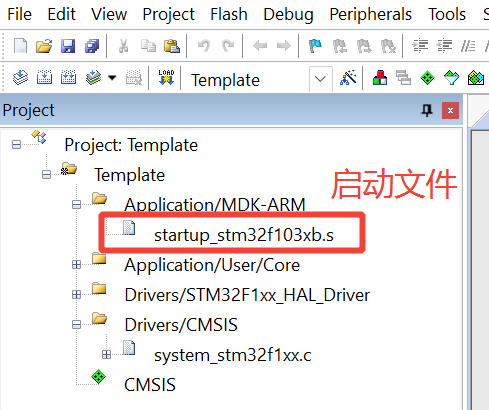Select the Template target label in the tree
This screenshot has width=489, height=410.
point(130,175)
